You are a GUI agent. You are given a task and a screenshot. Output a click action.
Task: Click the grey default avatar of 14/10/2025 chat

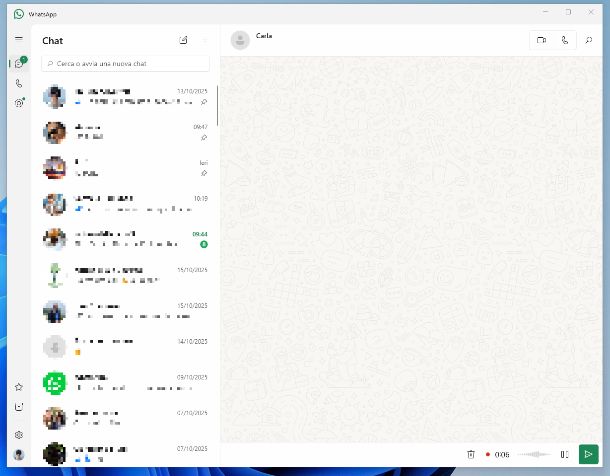pyautogui.click(x=54, y=347)
